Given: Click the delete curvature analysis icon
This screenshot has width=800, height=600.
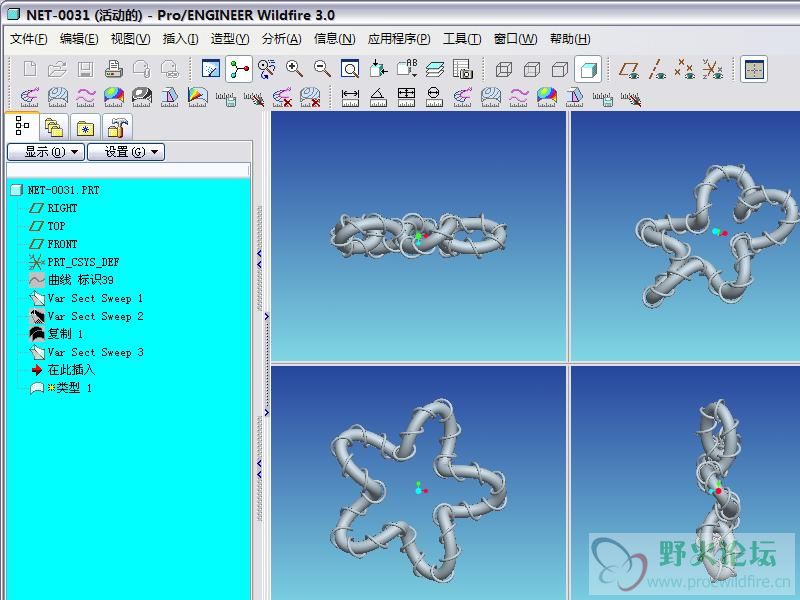Looking at the screenshot, I should (282, 96).
